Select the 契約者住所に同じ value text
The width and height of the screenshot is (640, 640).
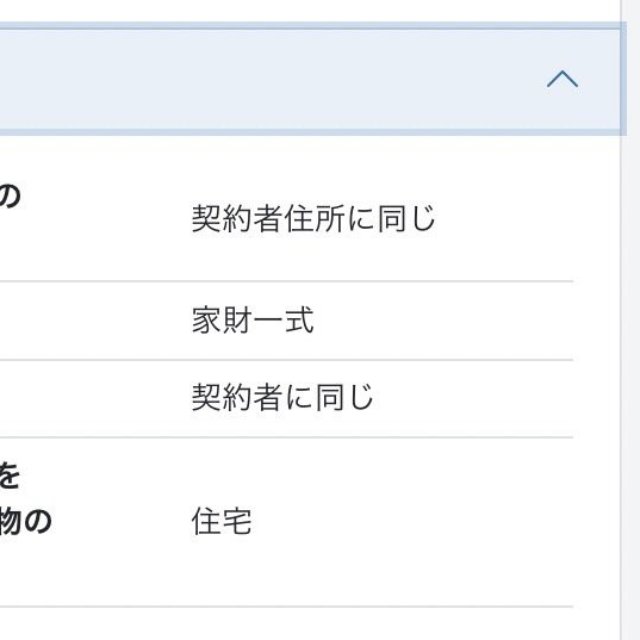(x=314, y=218)
